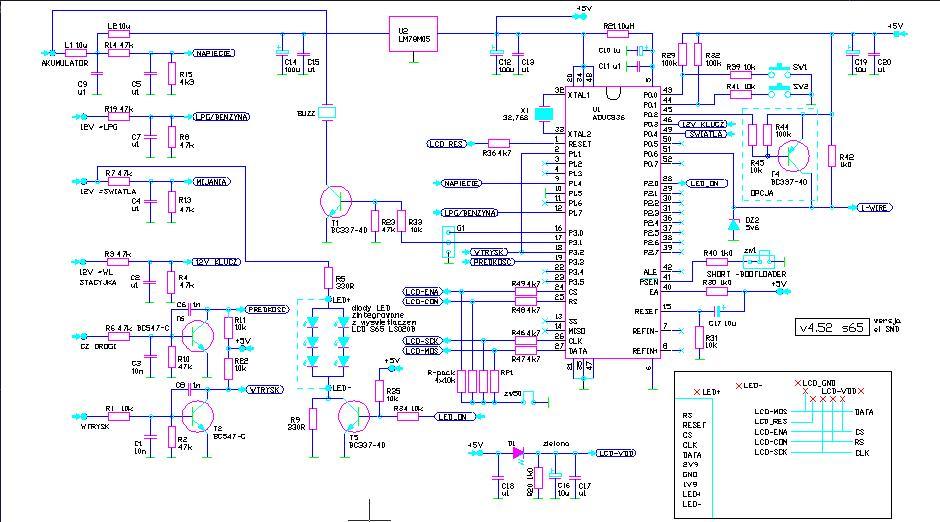Click the v4.52 s65 version box

click(830, 327)
